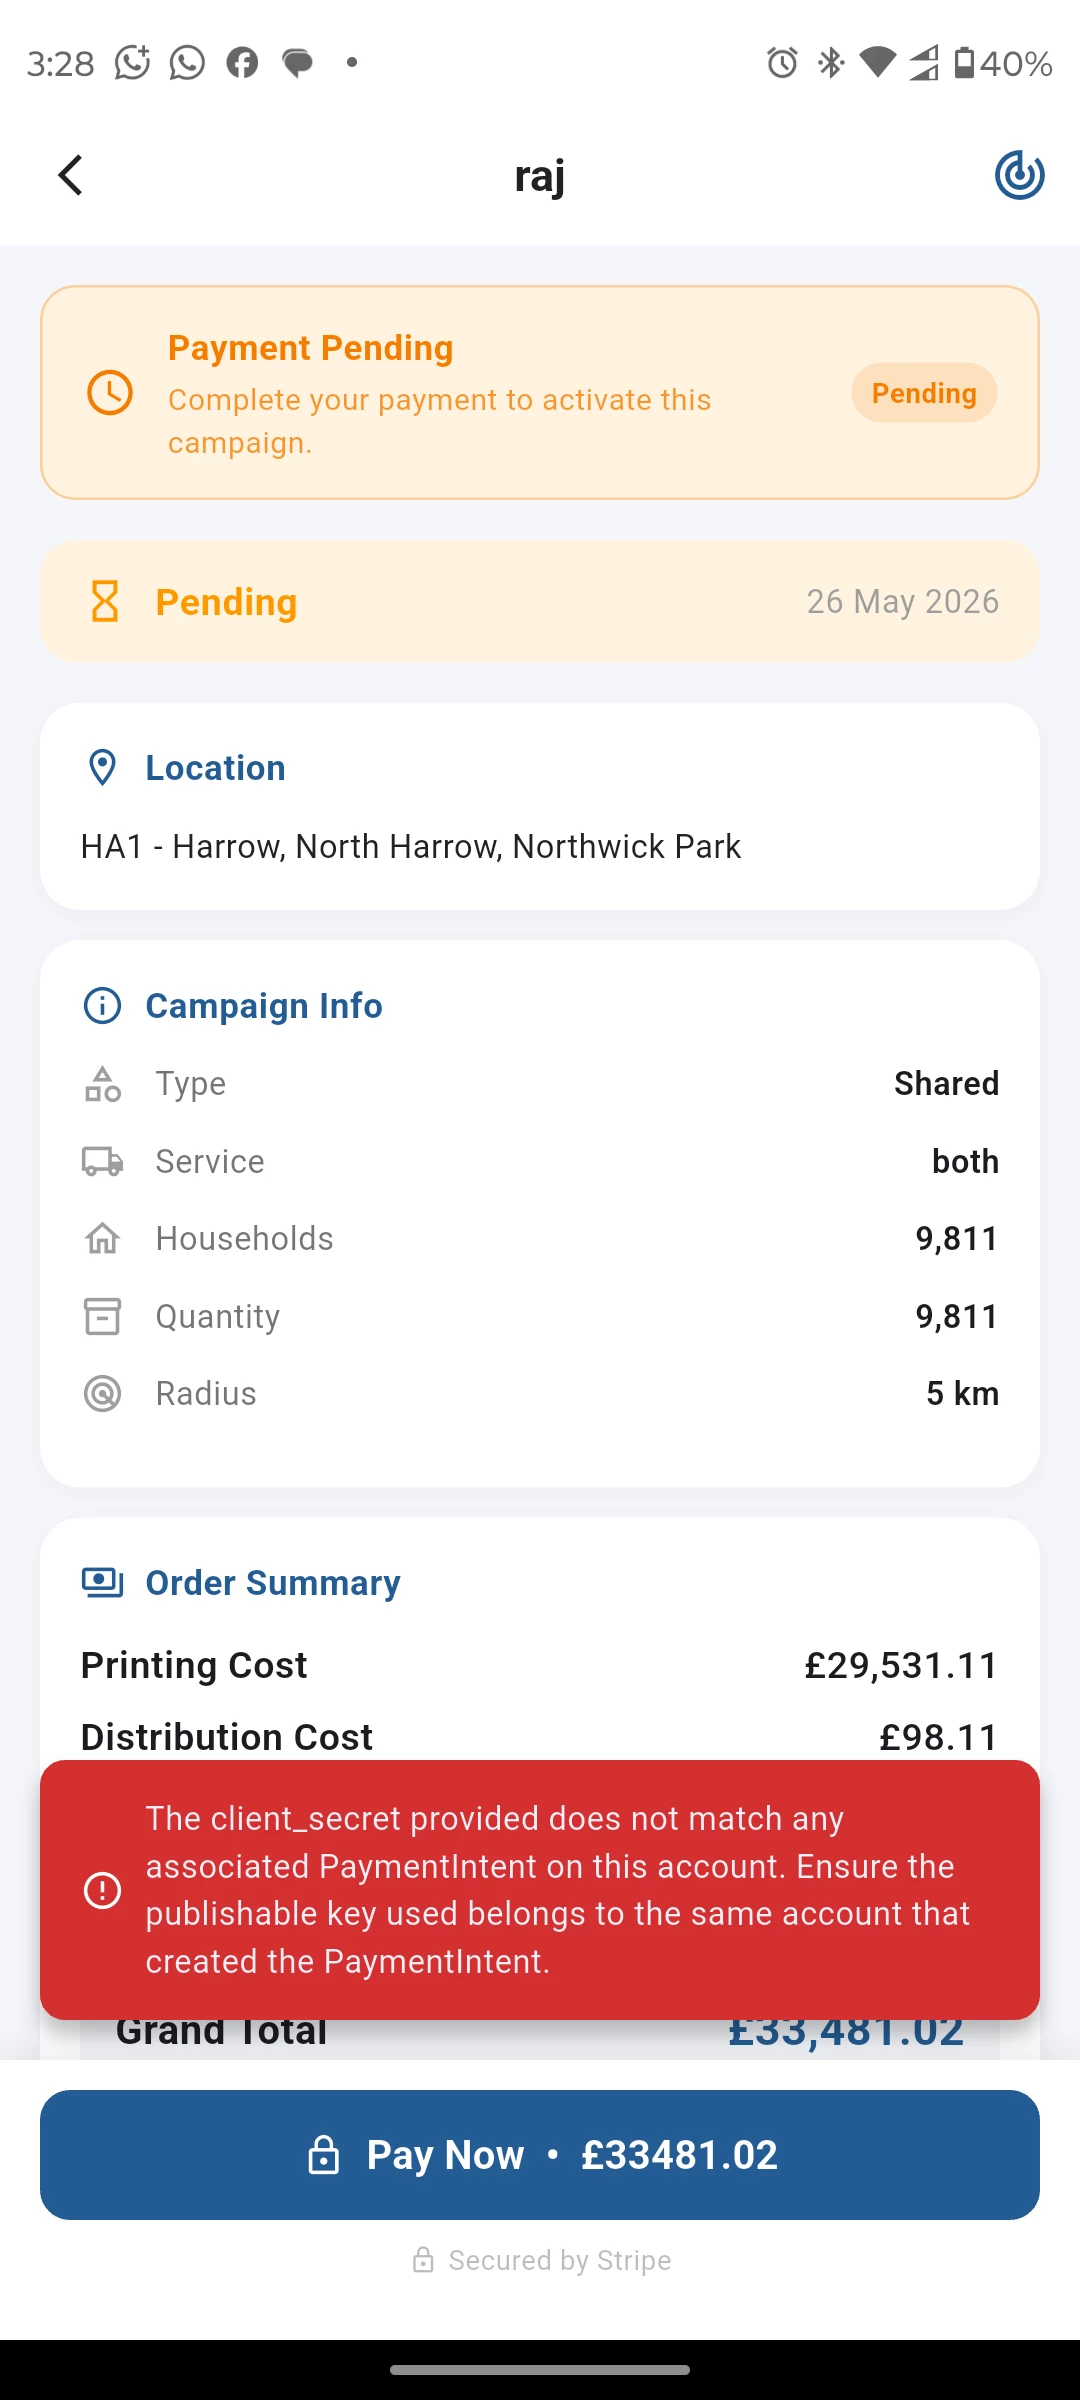Open the blue spiral logo icon
This screenshot has width=1080, height=2400.
(1019, 176)
